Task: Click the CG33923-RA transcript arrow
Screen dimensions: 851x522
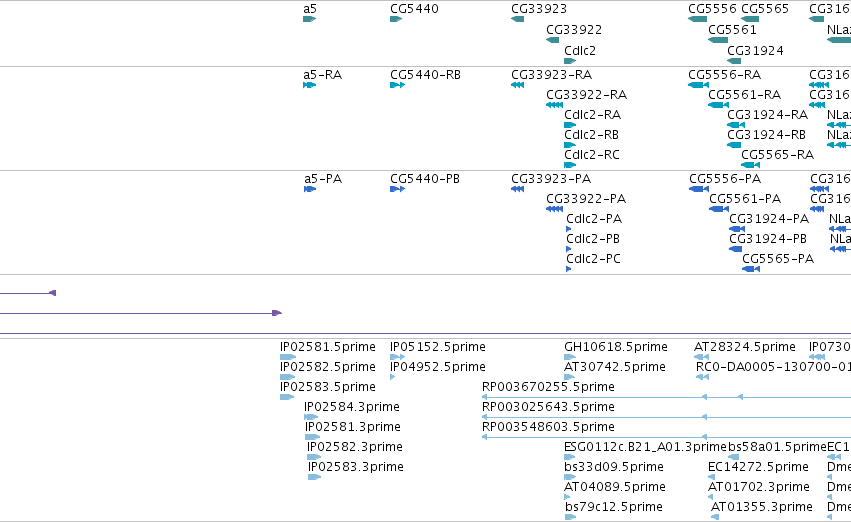Action: (517, 85)
